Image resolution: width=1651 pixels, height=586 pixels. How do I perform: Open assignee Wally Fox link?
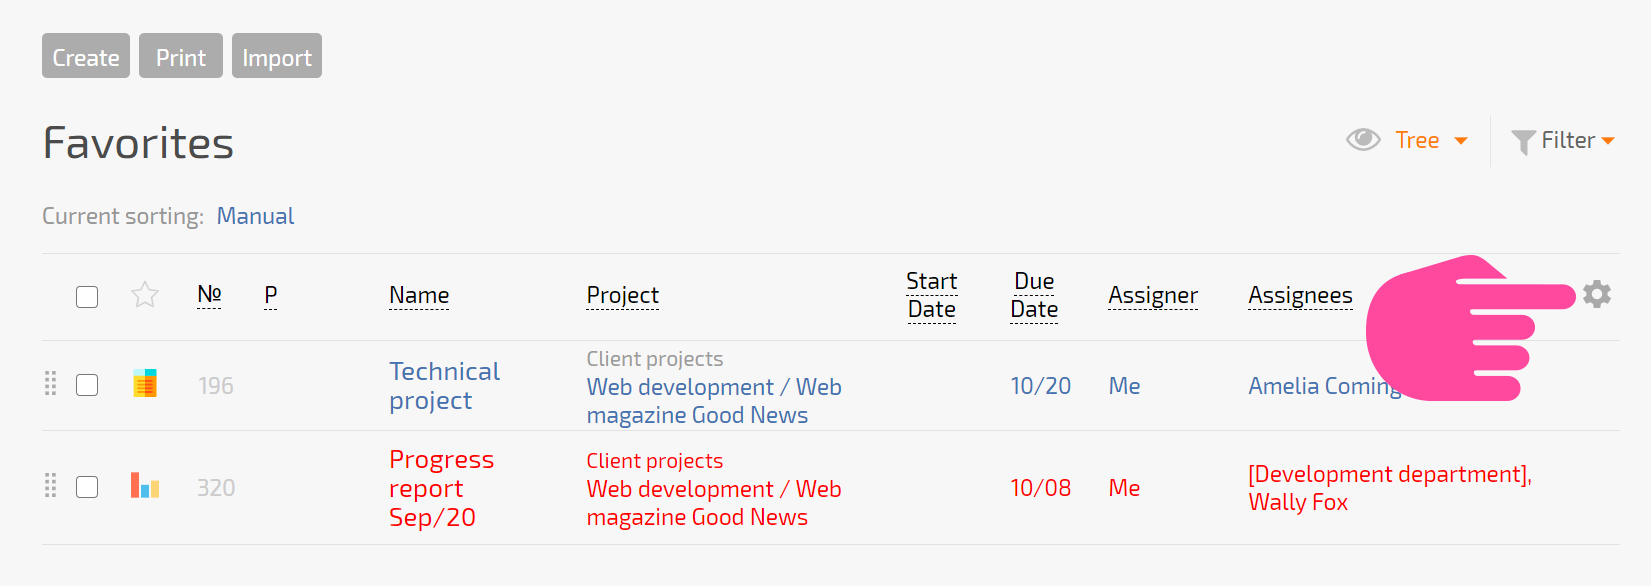point(1298,502)
